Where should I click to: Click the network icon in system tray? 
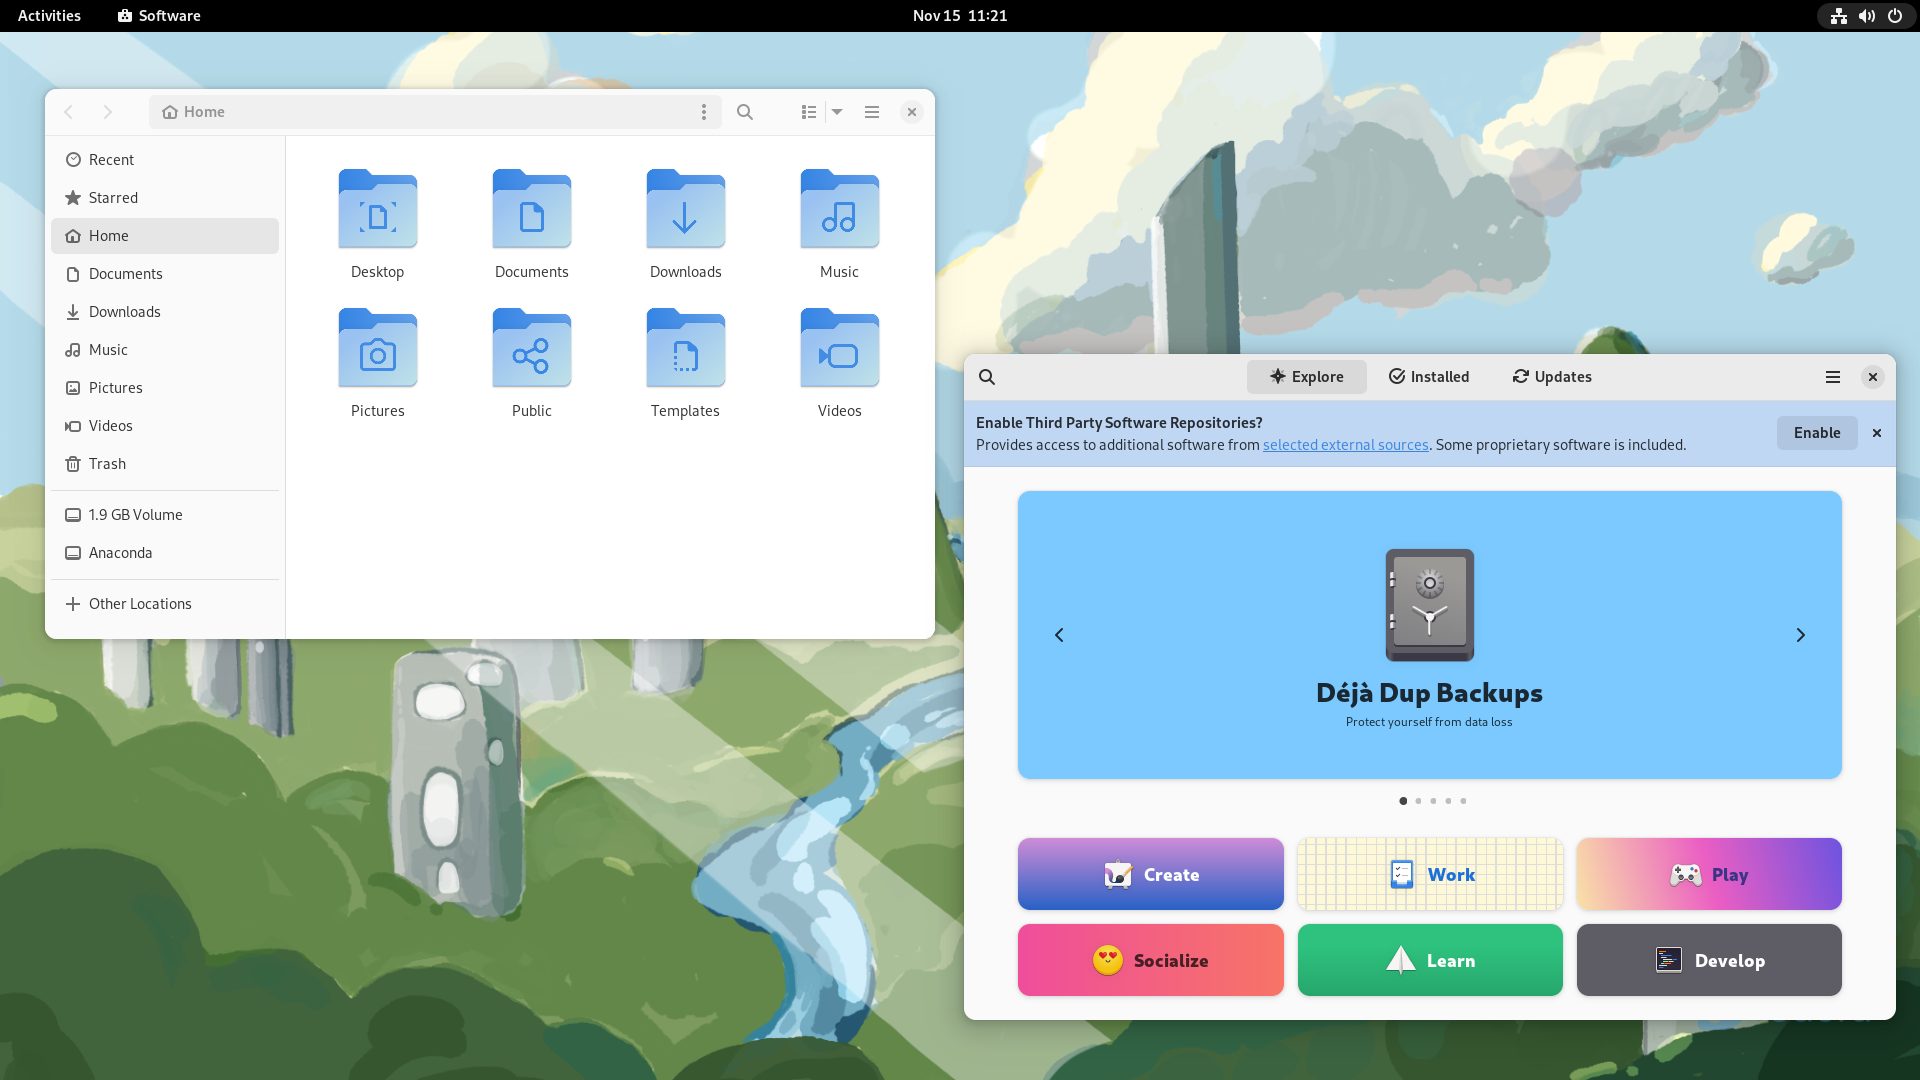(x=1839, y=16)
